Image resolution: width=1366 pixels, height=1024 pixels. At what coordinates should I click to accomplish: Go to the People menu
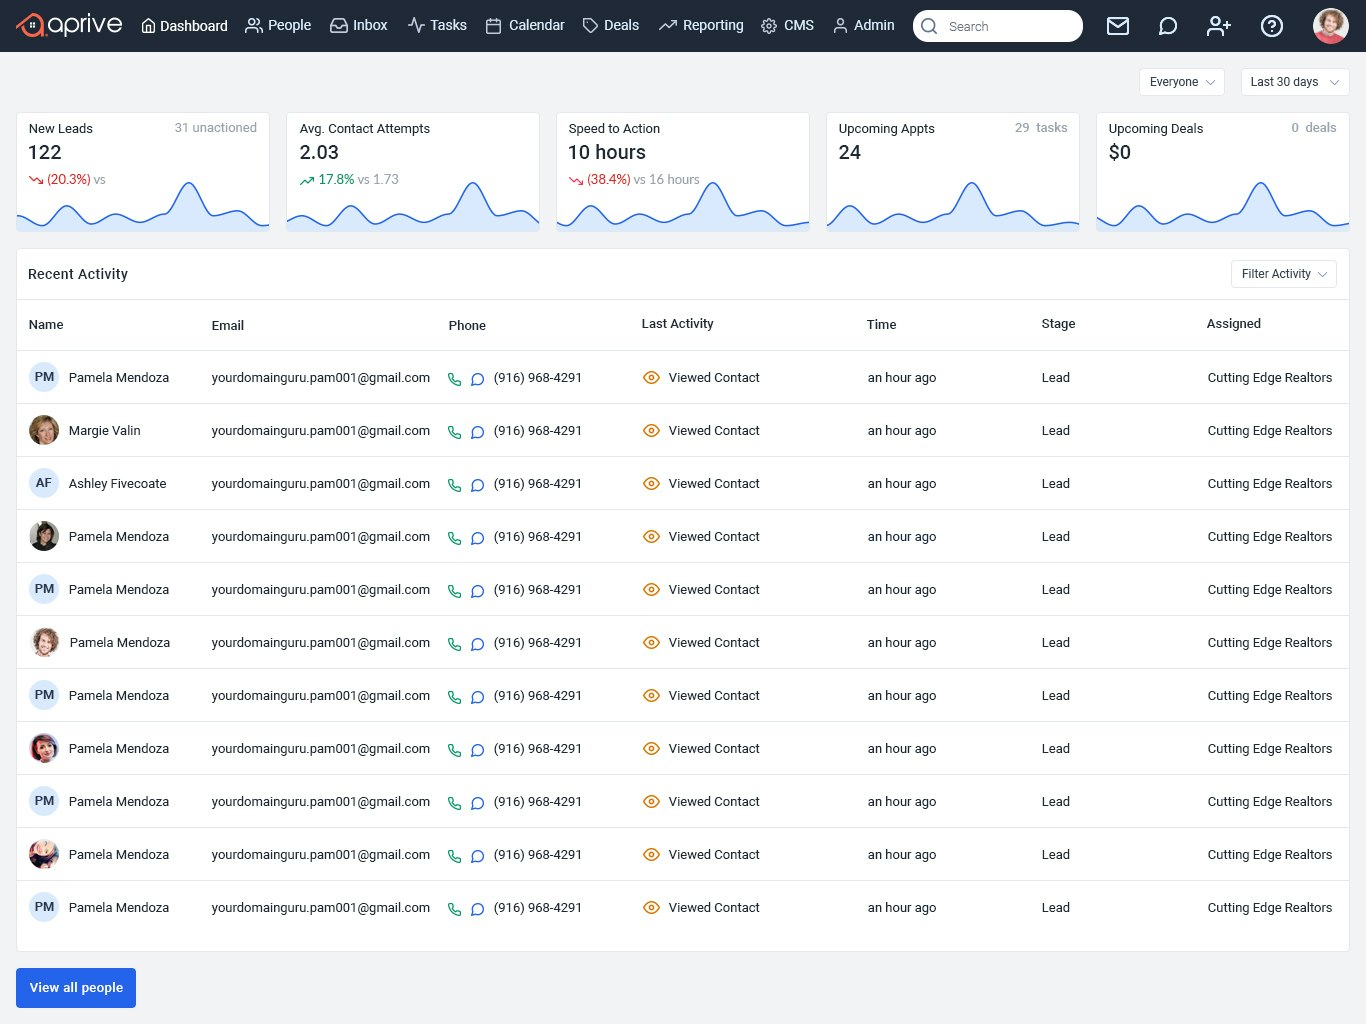pos(278,26)
